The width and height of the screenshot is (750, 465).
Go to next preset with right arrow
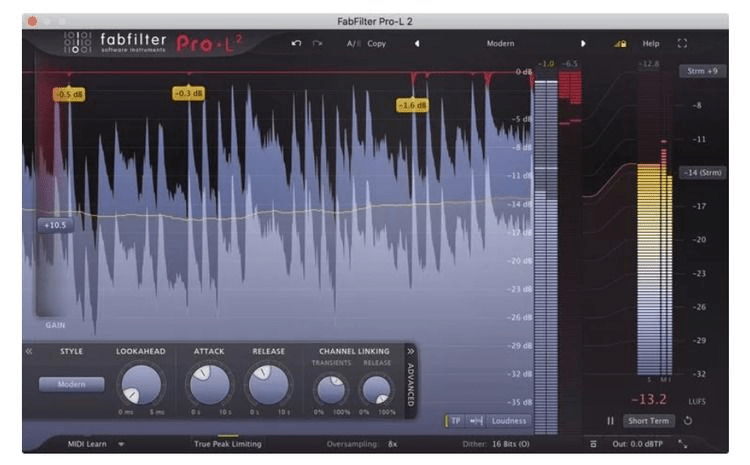[583, 44]
